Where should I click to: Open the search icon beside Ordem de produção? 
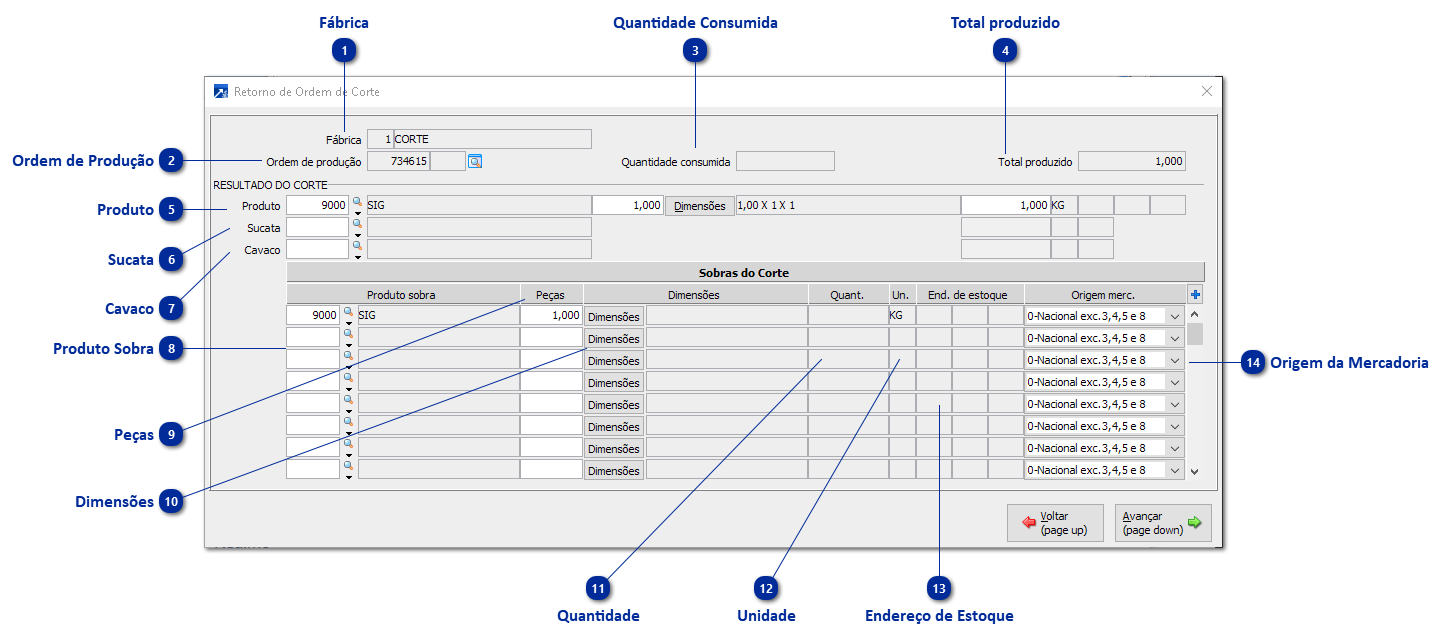point(475,161)
